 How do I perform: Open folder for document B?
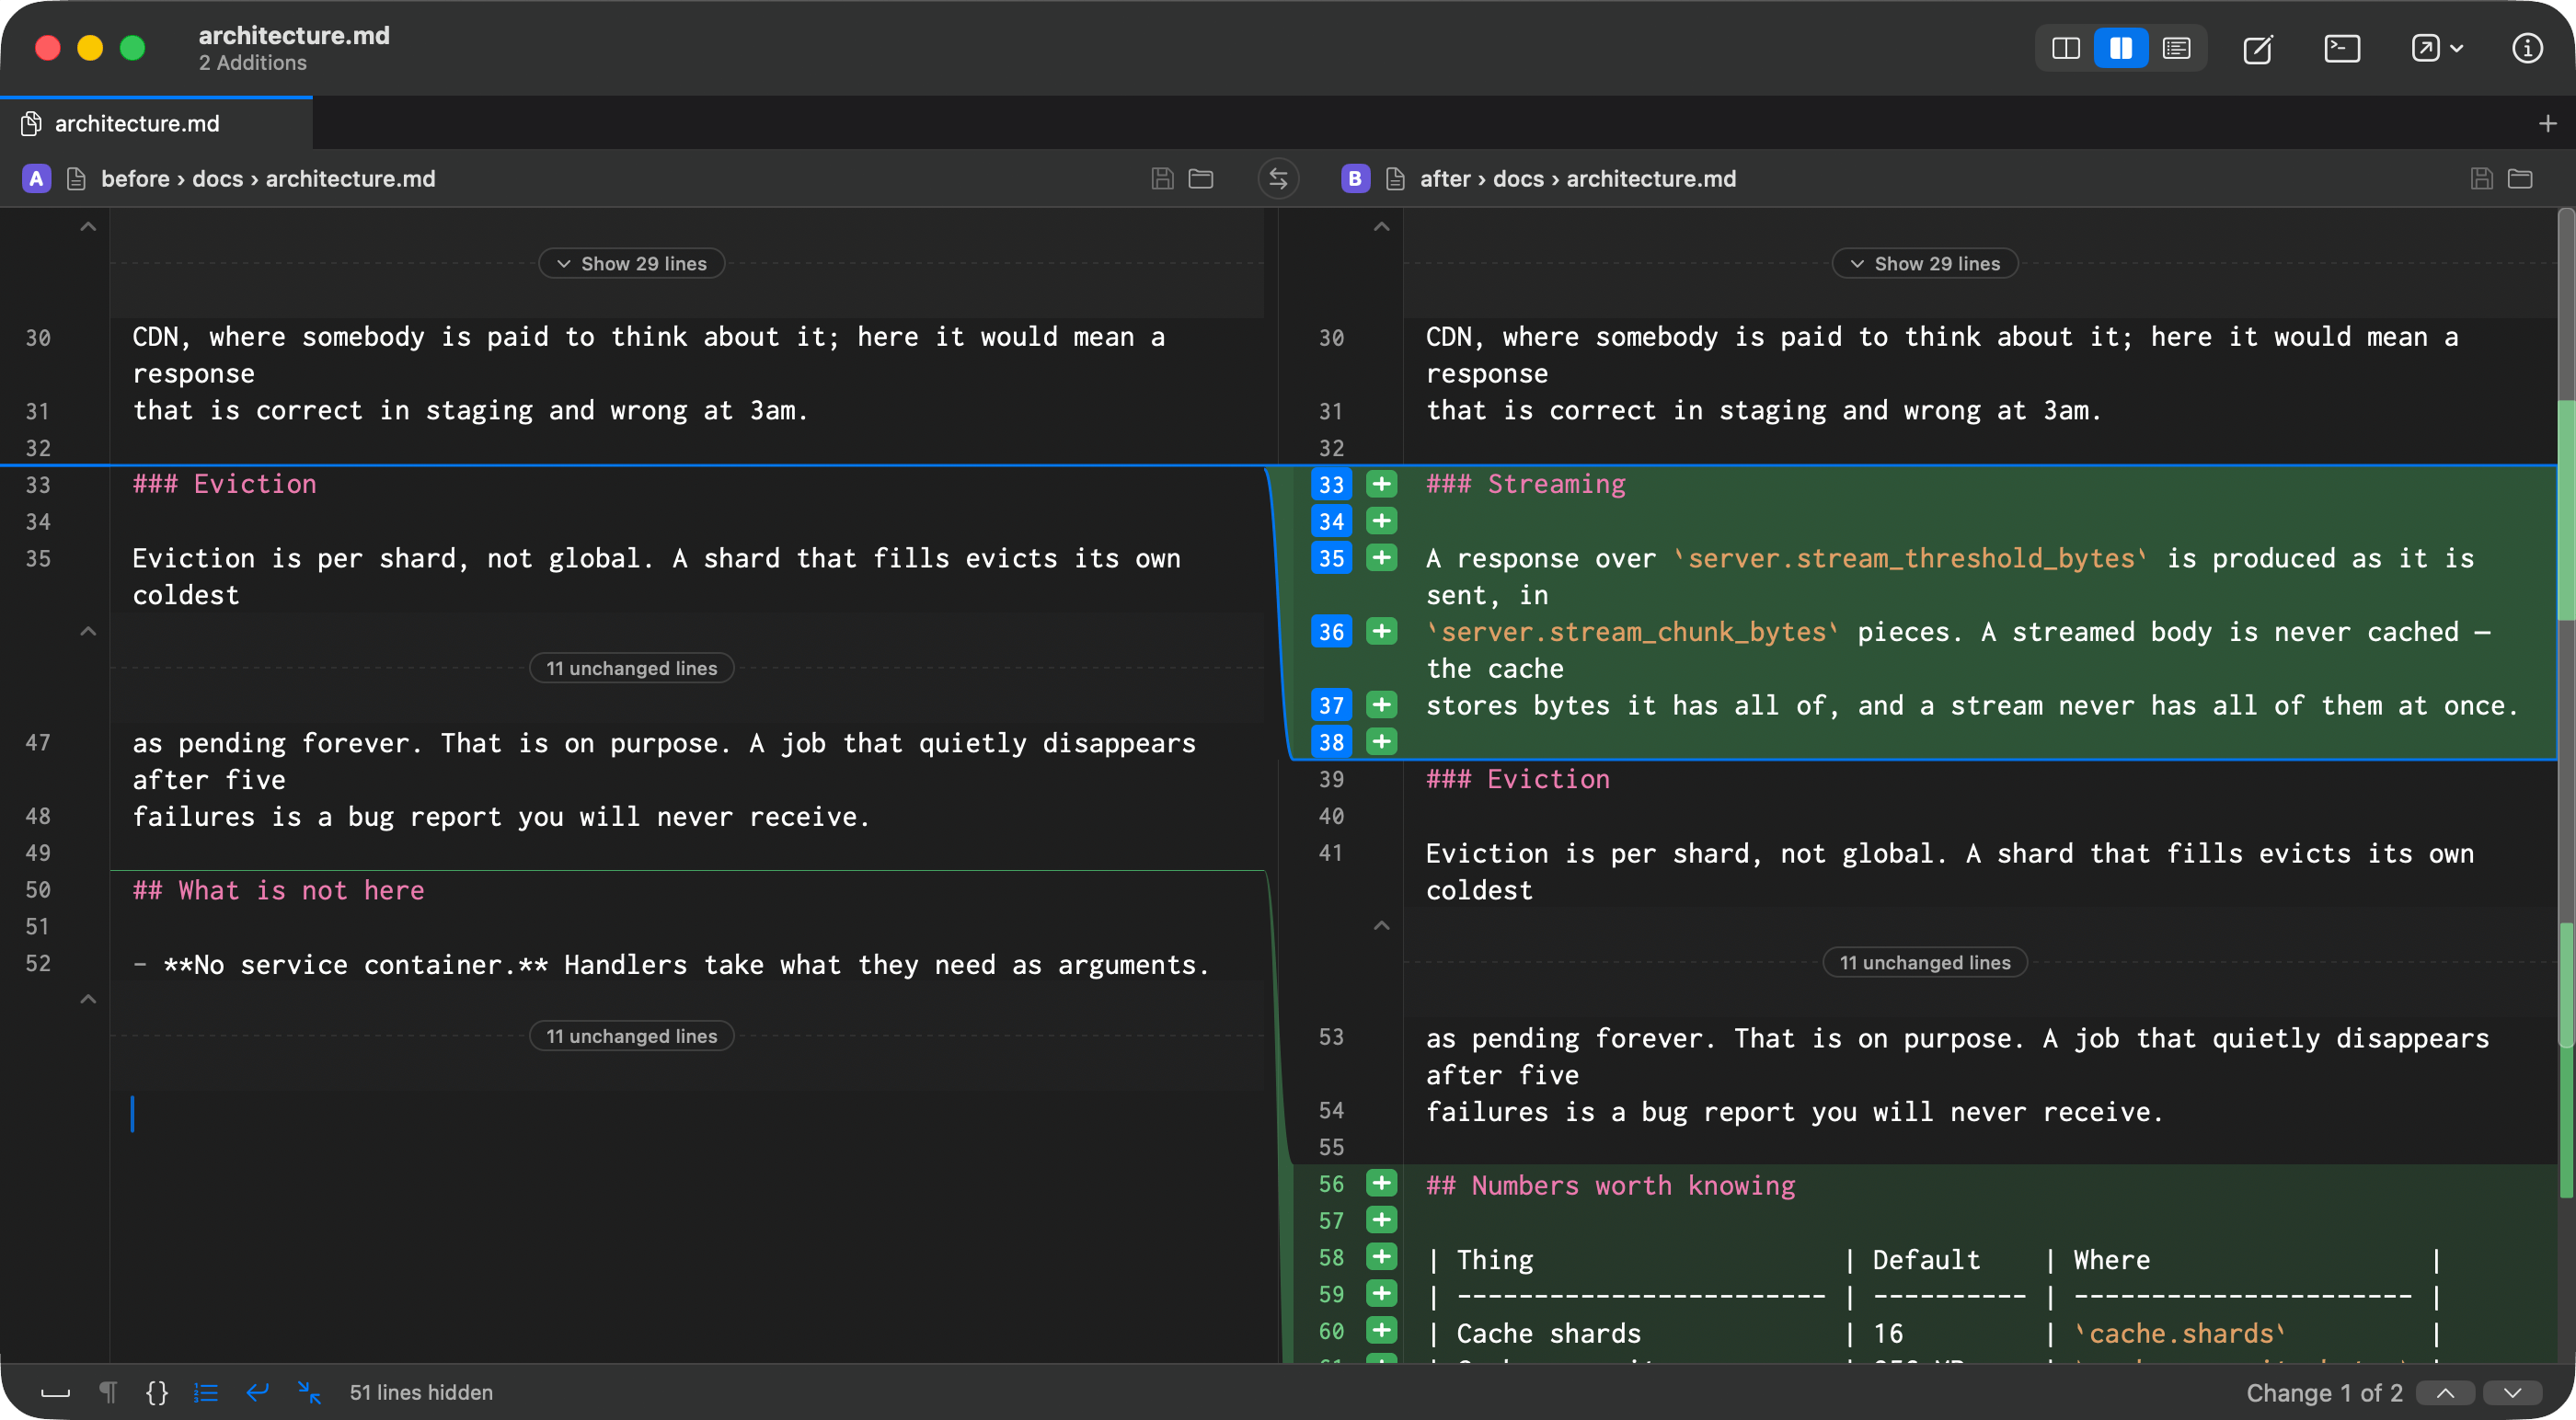[2520, 179]
